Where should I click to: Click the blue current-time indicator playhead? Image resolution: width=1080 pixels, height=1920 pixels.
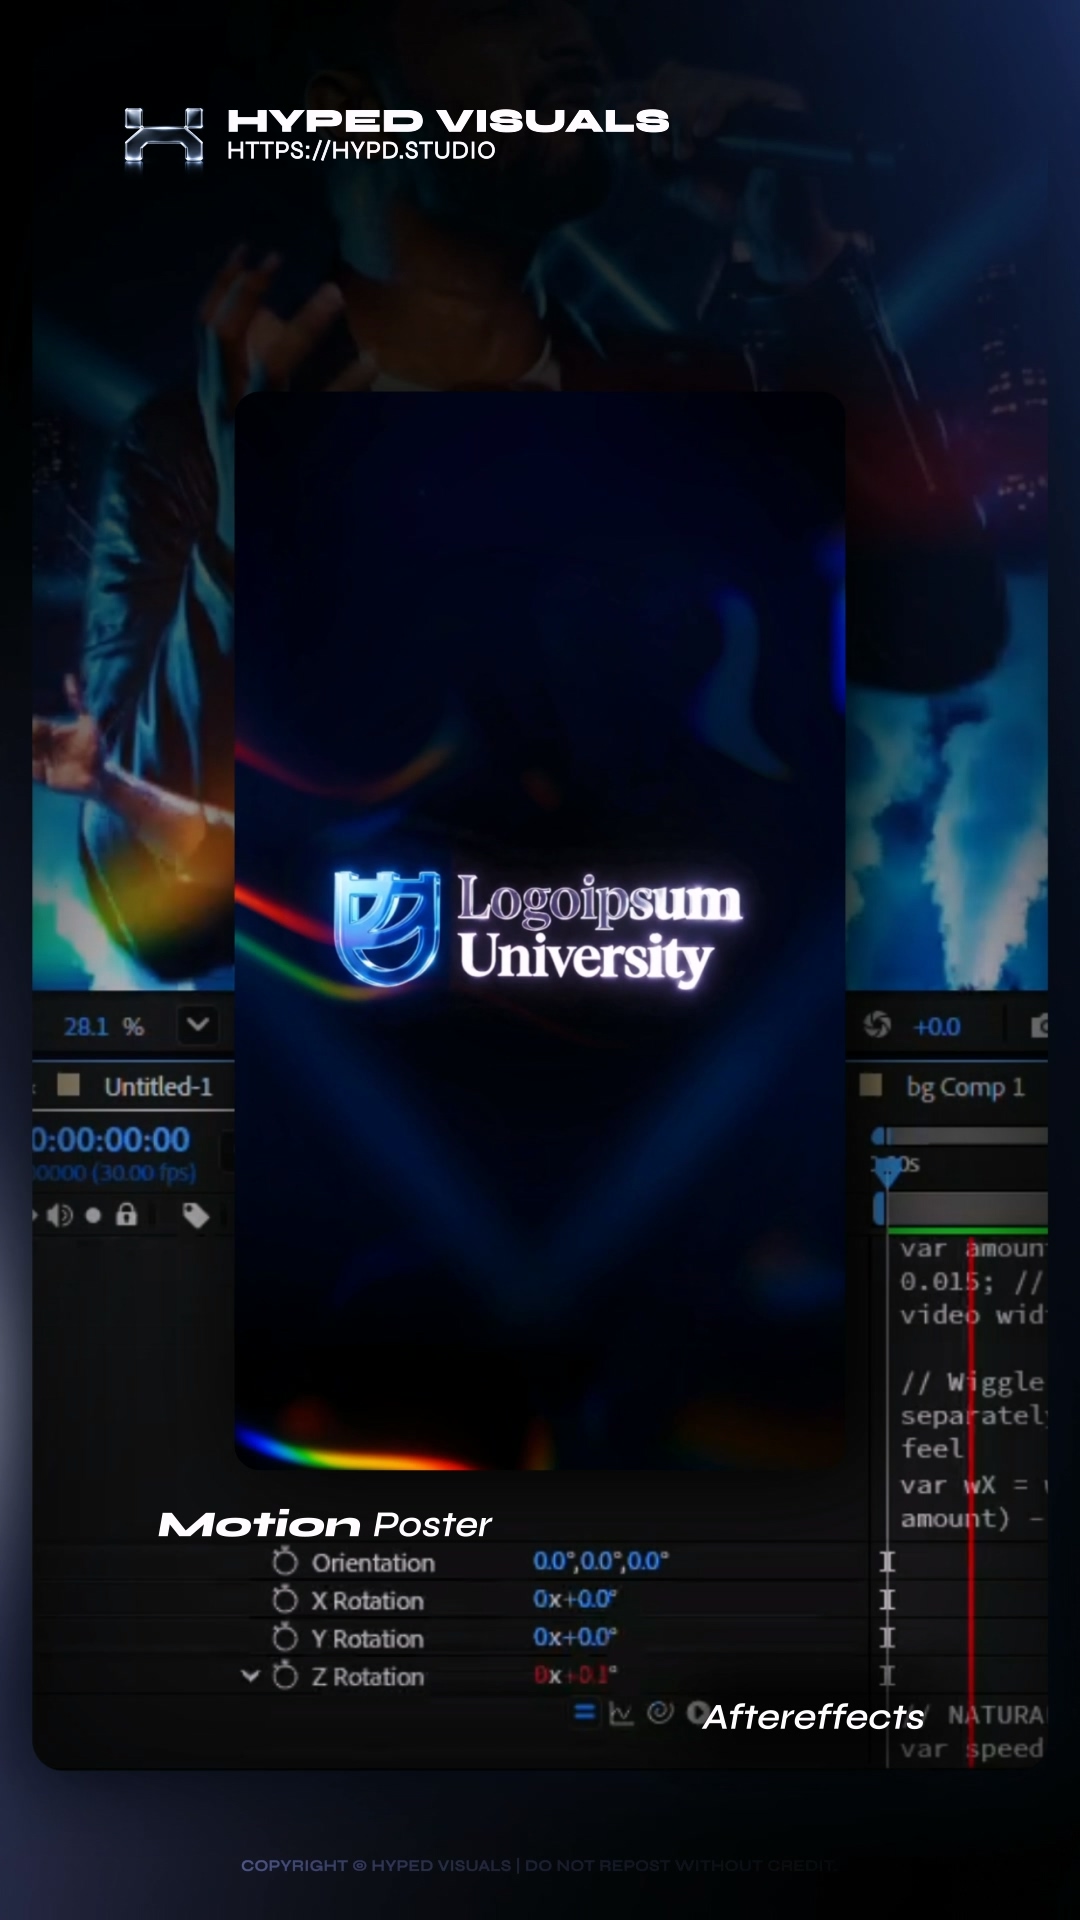[886, 1170]
